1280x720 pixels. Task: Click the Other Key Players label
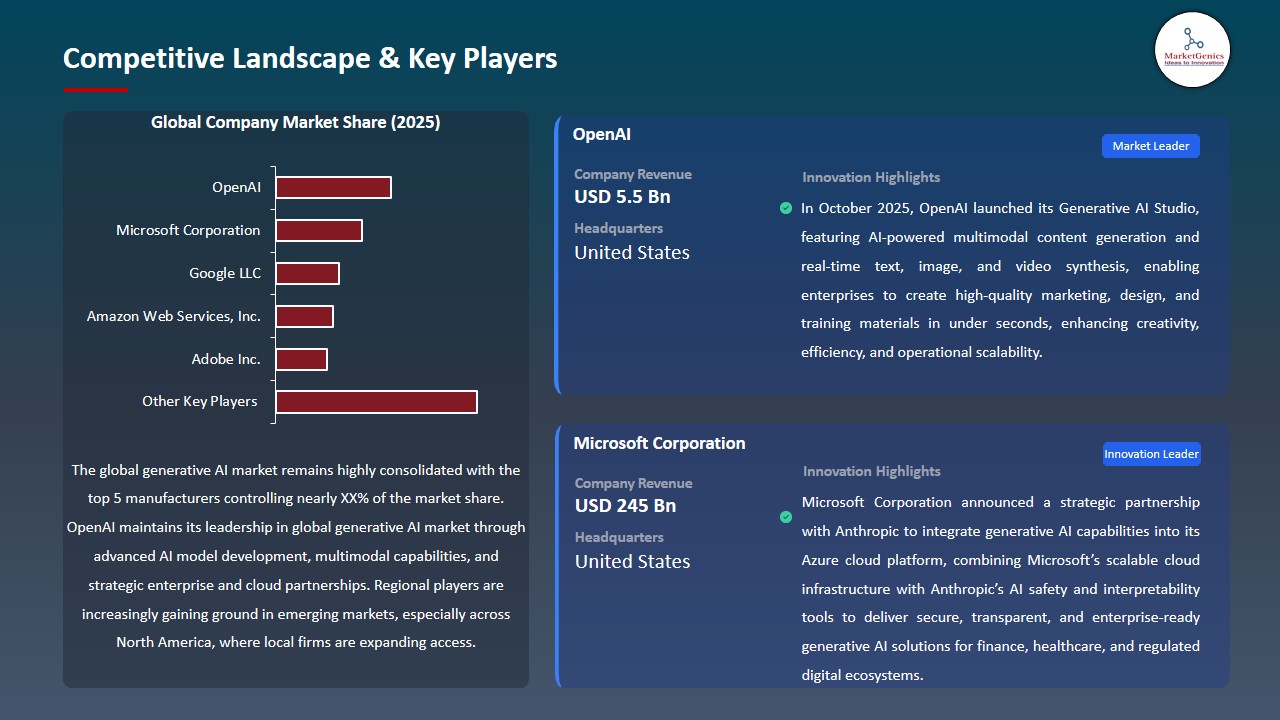(x=200, y=401)
